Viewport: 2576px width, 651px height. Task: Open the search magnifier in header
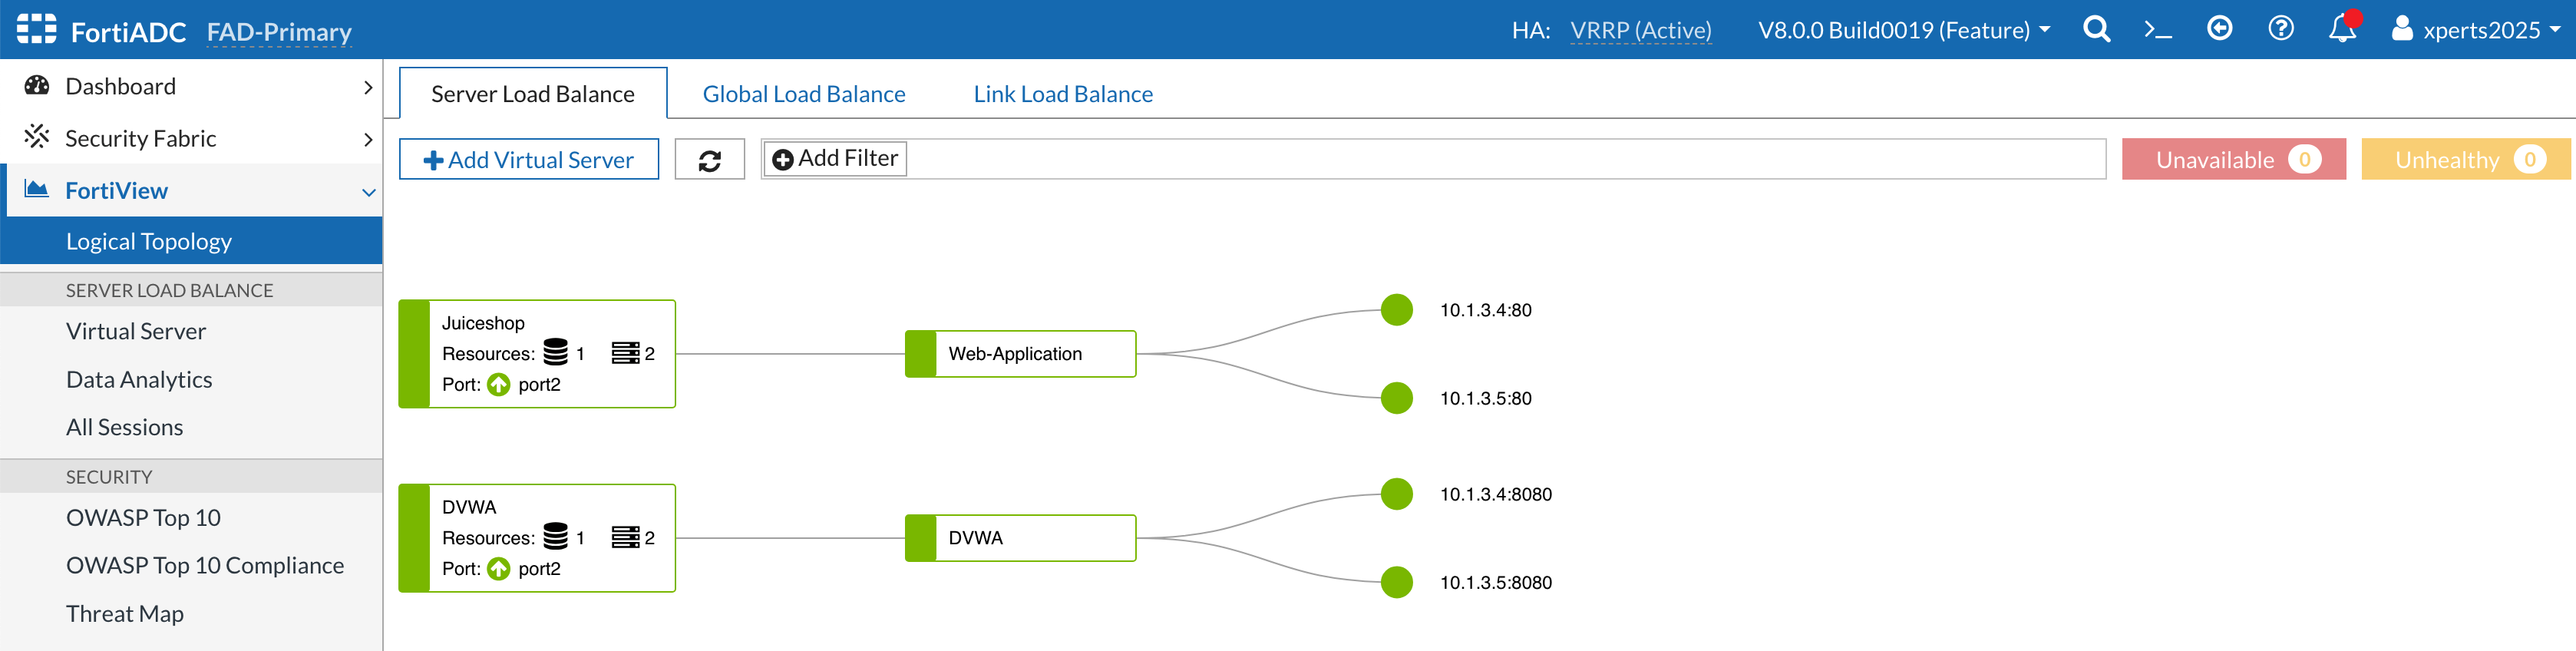click(x=2096, y=30)
